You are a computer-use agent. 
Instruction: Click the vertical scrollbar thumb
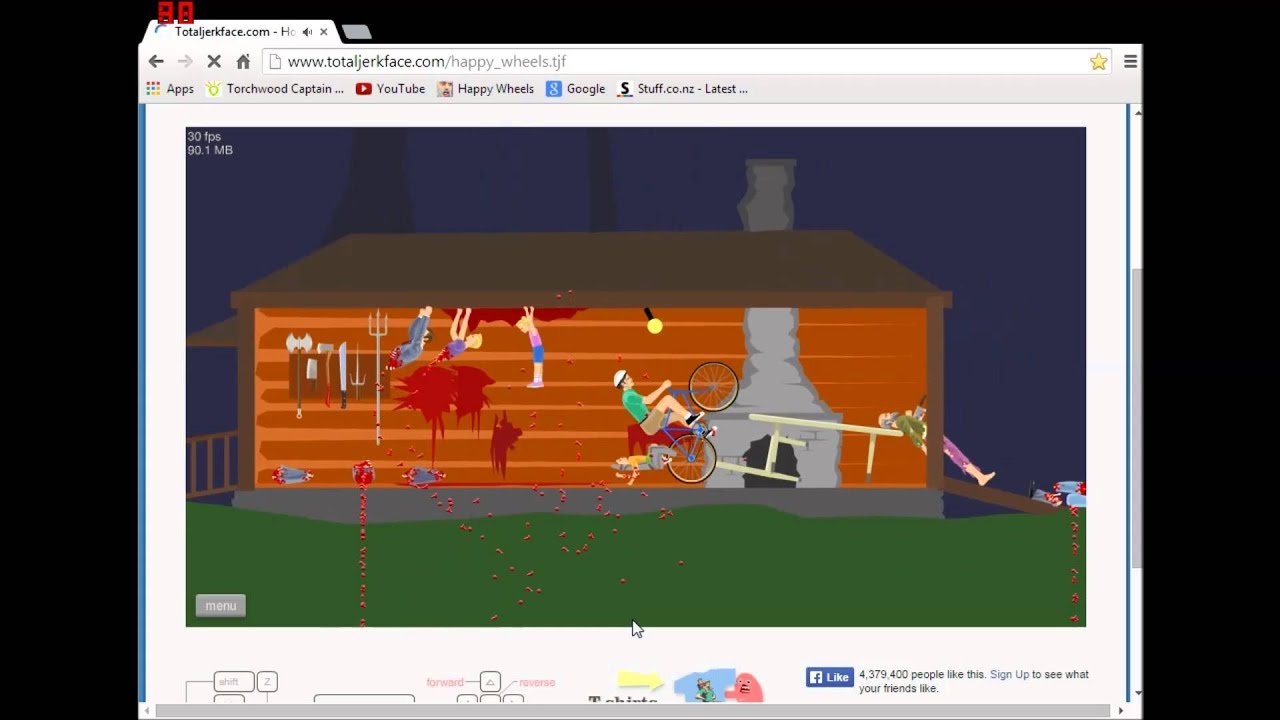tap(1136, 420)
